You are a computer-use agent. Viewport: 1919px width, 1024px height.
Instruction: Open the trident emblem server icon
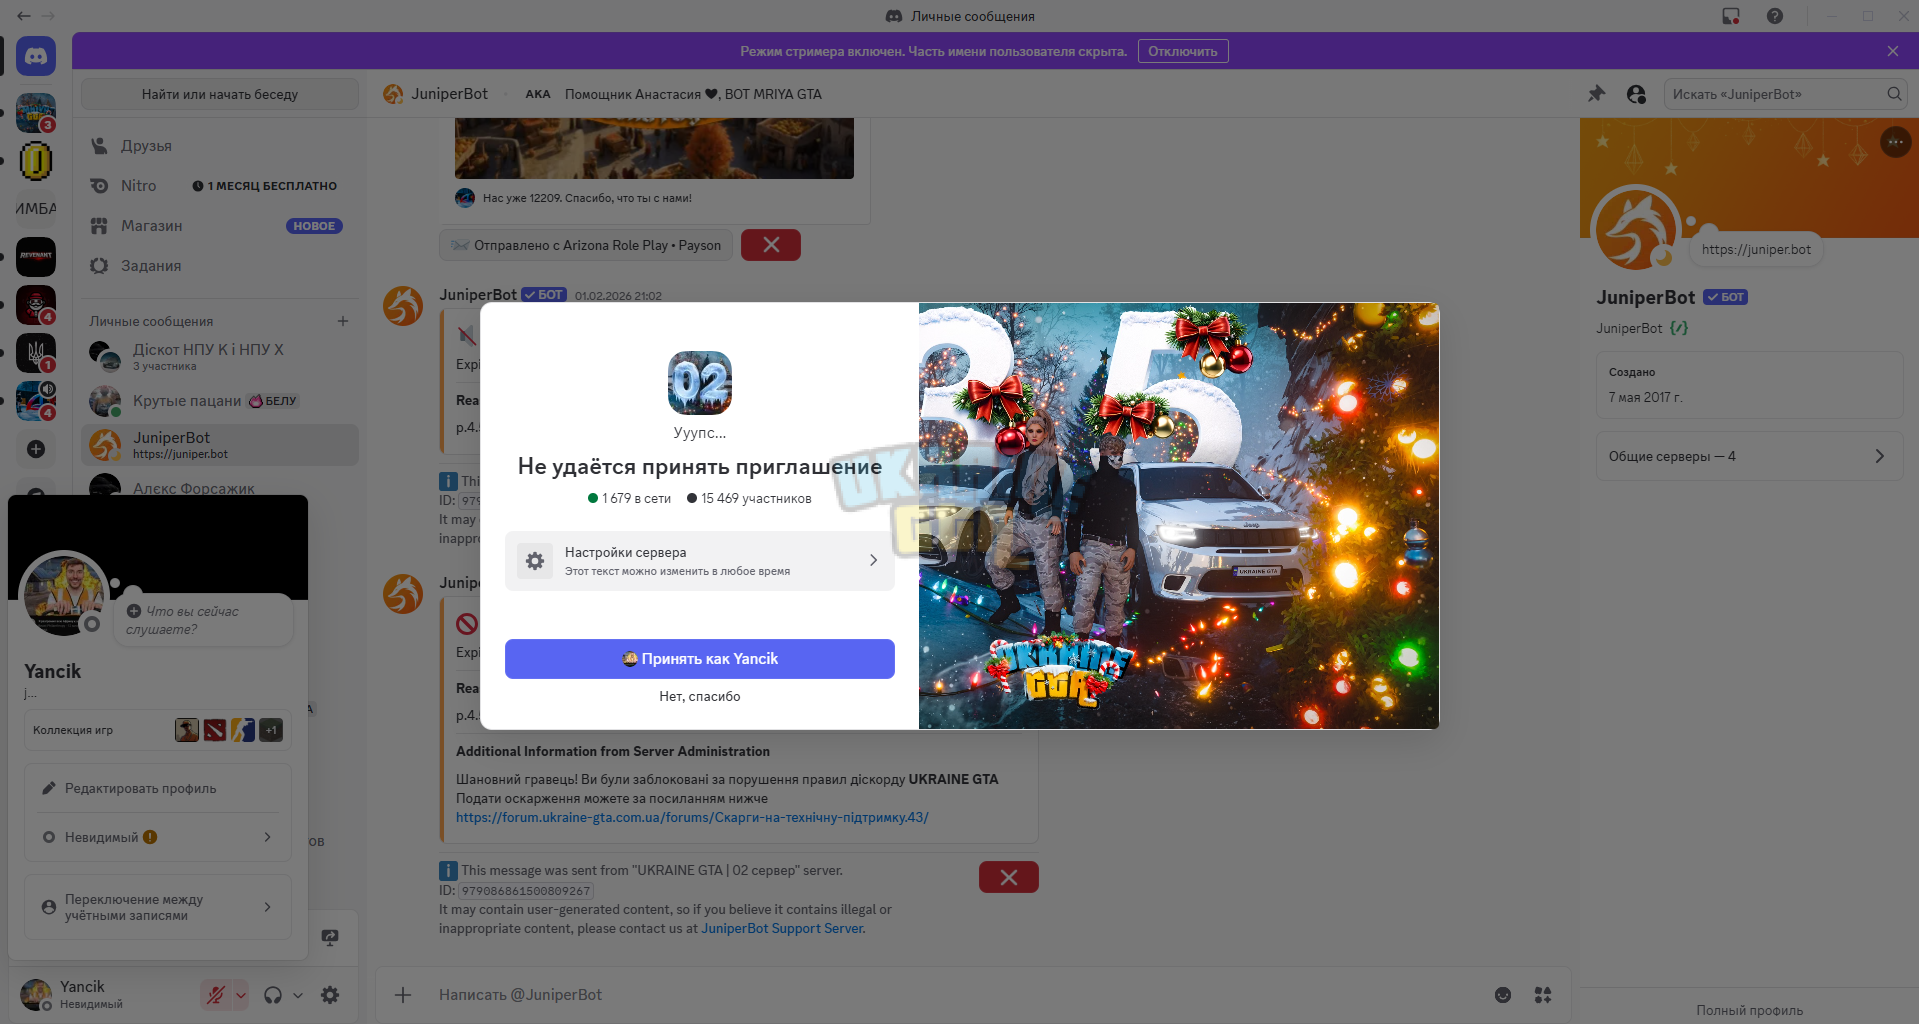pos(36,353)
